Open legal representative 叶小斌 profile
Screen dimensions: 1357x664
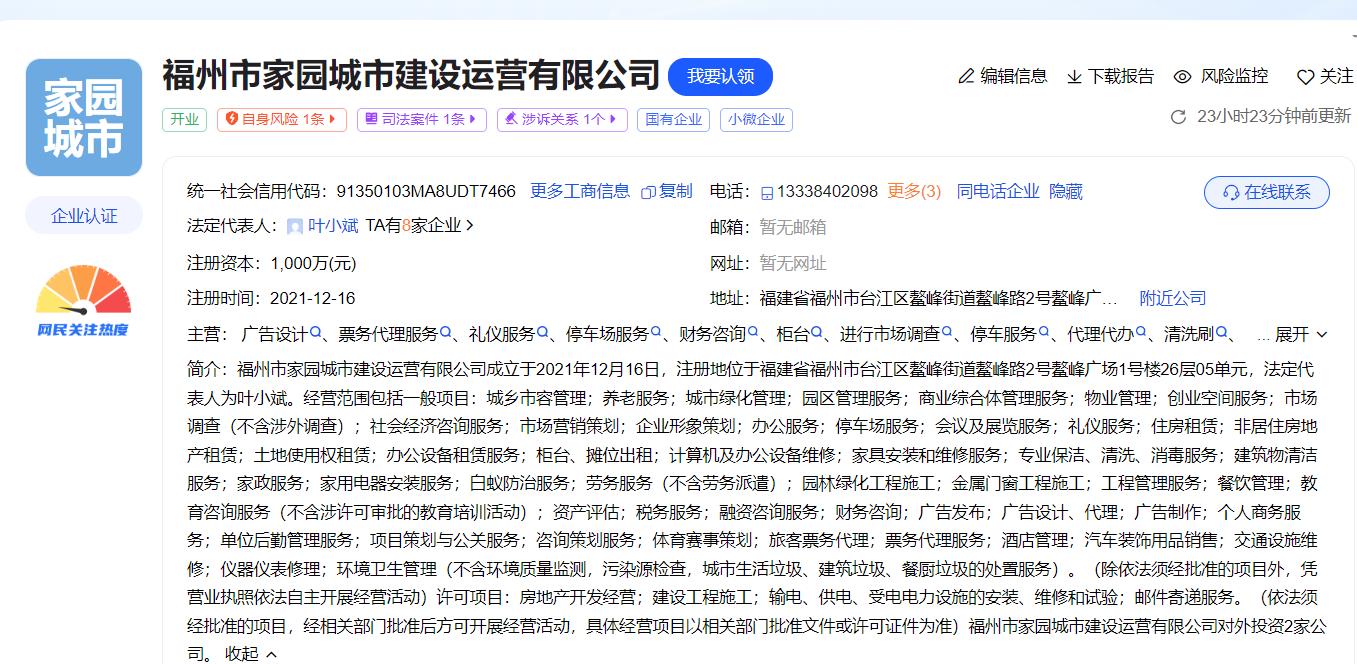(x=333, y=226)
